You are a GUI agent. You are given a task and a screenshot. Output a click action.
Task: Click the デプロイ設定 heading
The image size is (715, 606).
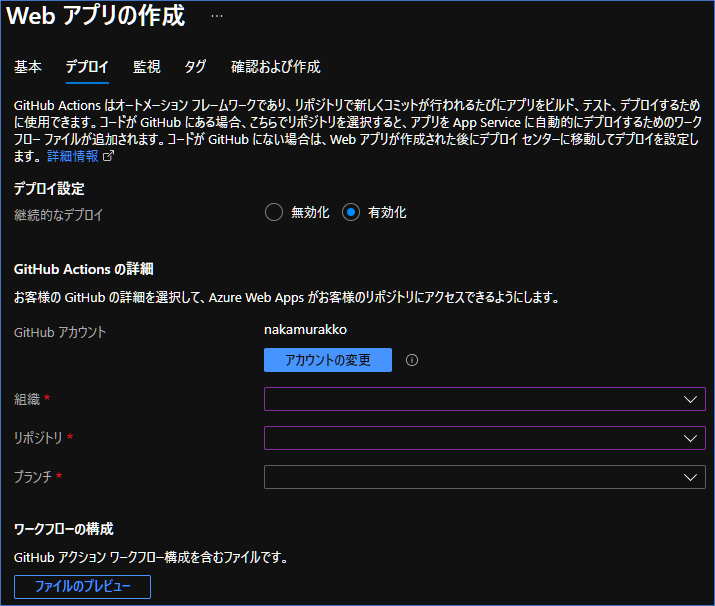pyautogui.click(x=49, y=188)
